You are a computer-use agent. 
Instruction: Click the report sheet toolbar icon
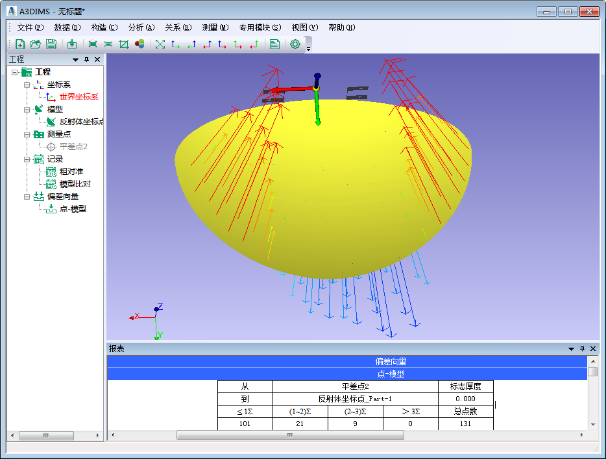[x=274, y=45]
